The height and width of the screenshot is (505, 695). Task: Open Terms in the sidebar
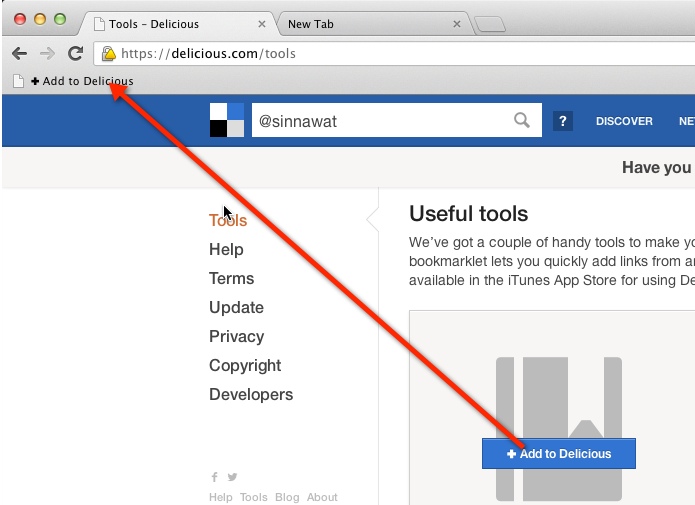tap(231, 278)
